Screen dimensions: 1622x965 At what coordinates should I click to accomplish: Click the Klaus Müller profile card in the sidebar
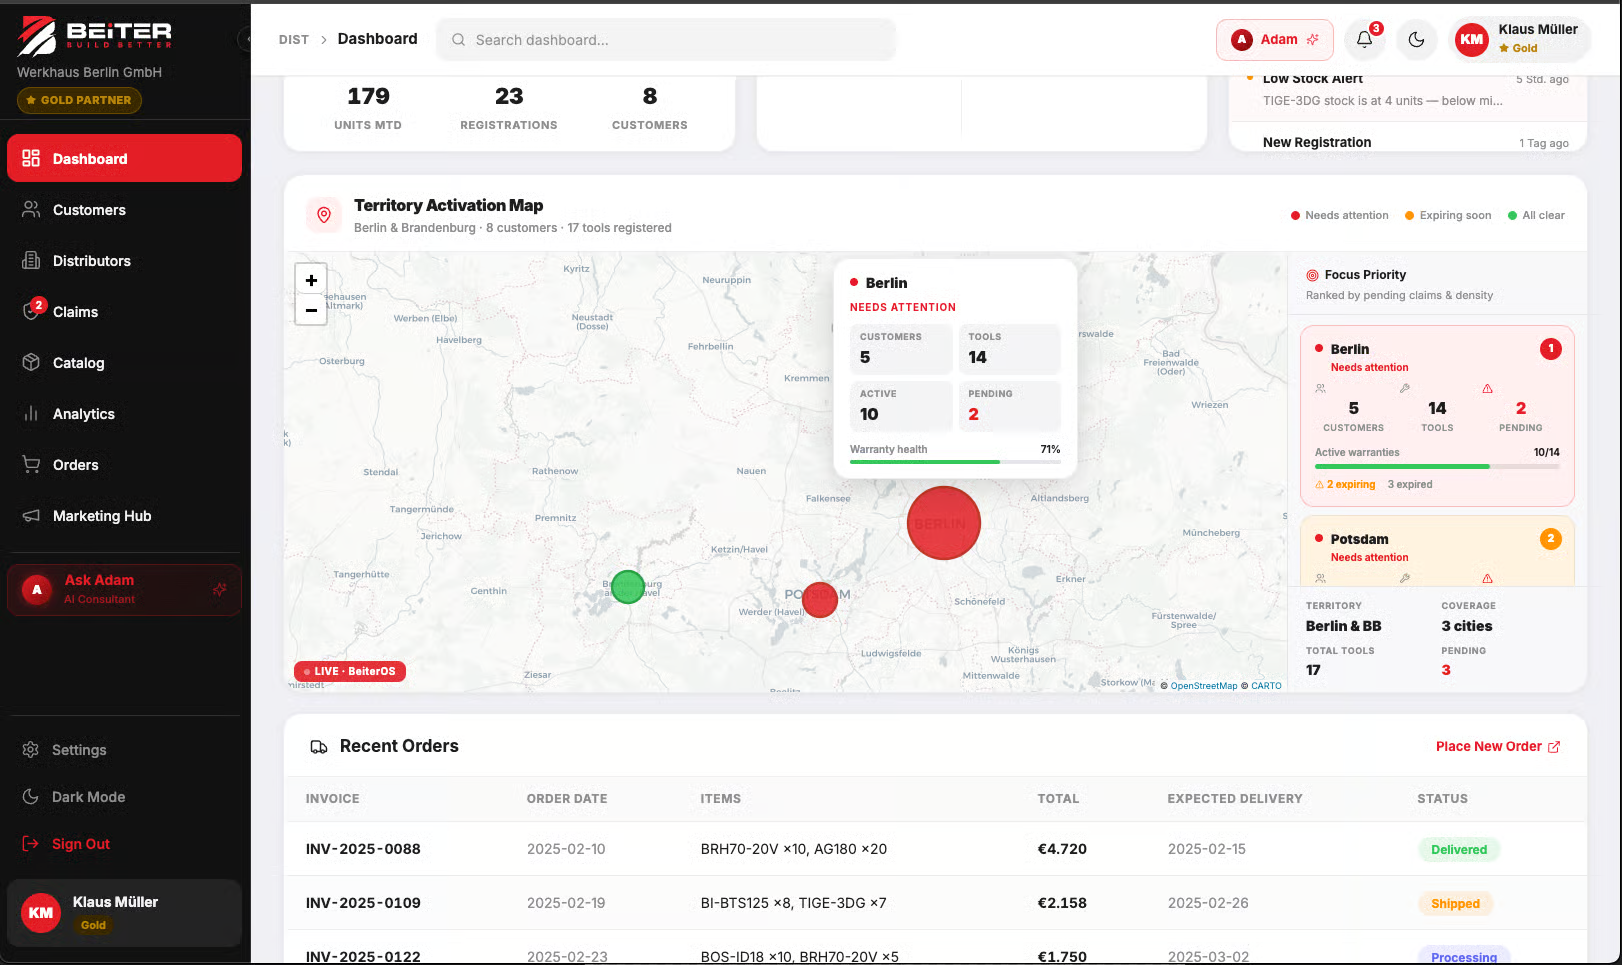coord(124,912)
